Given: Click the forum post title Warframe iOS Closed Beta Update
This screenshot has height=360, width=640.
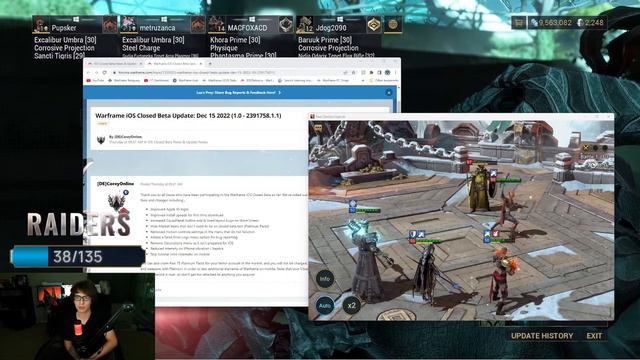Looking at the screenshot, I should click(x=188, y=116).
